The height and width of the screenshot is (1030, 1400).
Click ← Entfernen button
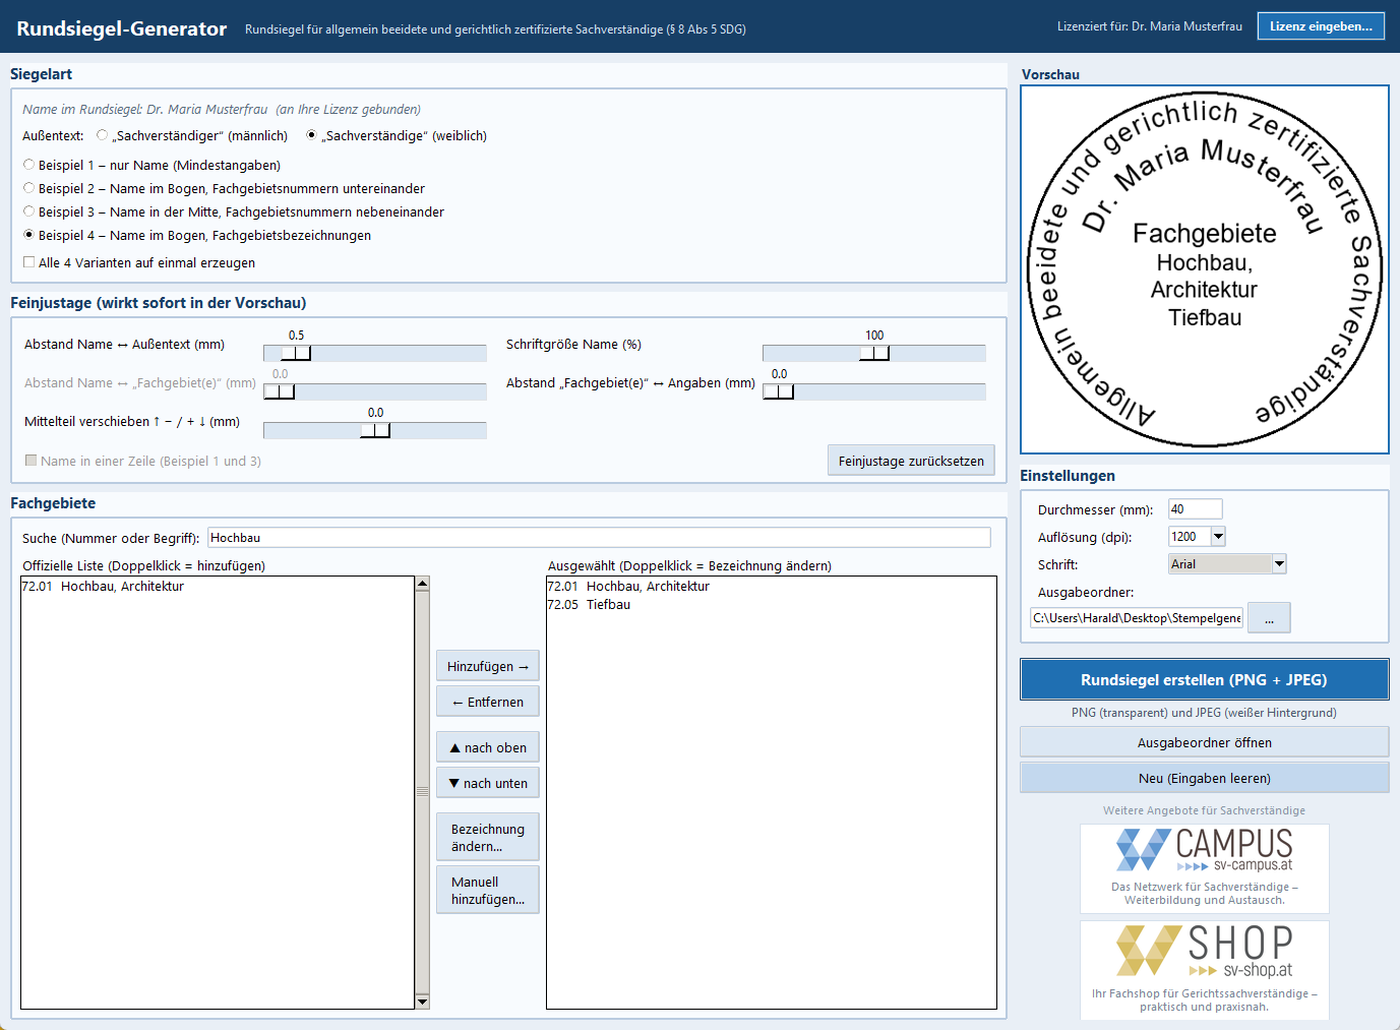488,702
